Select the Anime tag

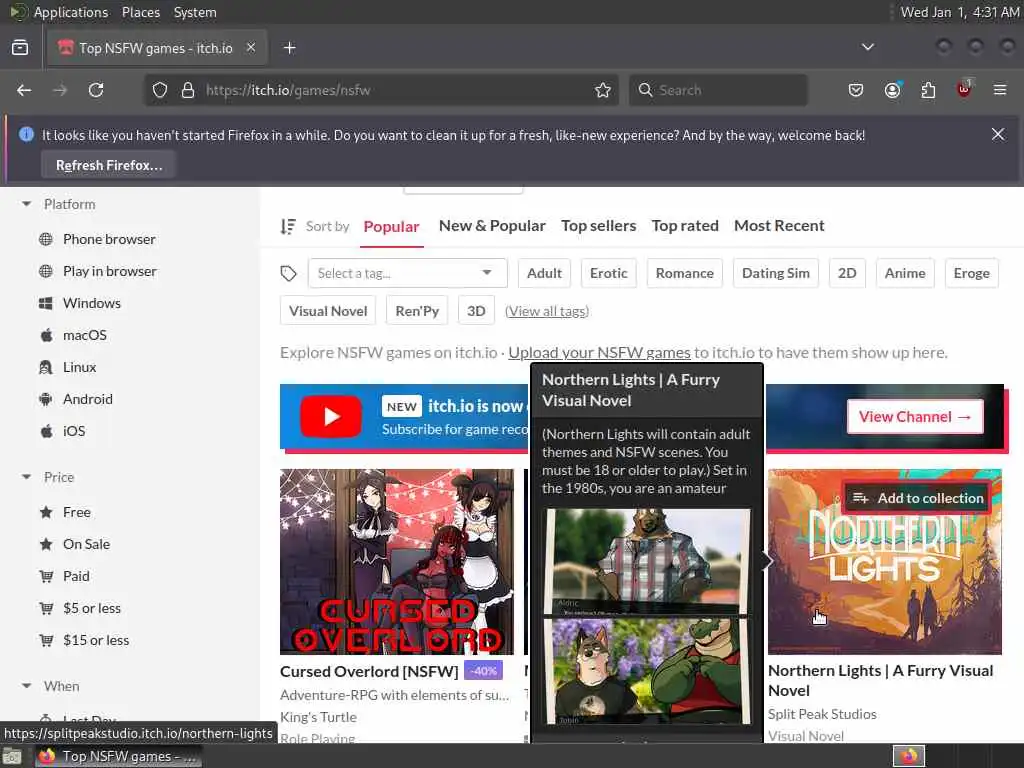point(904,273)
